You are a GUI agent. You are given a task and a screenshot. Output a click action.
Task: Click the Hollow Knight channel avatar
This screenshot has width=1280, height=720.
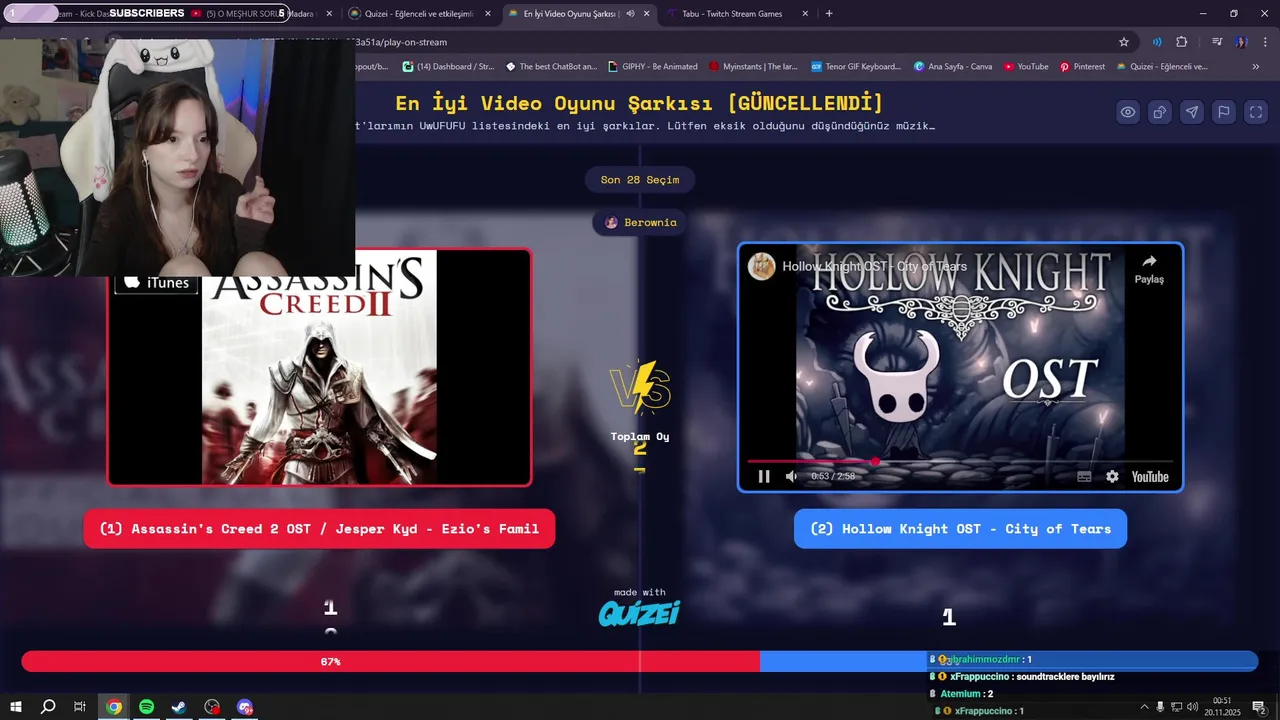762,266
